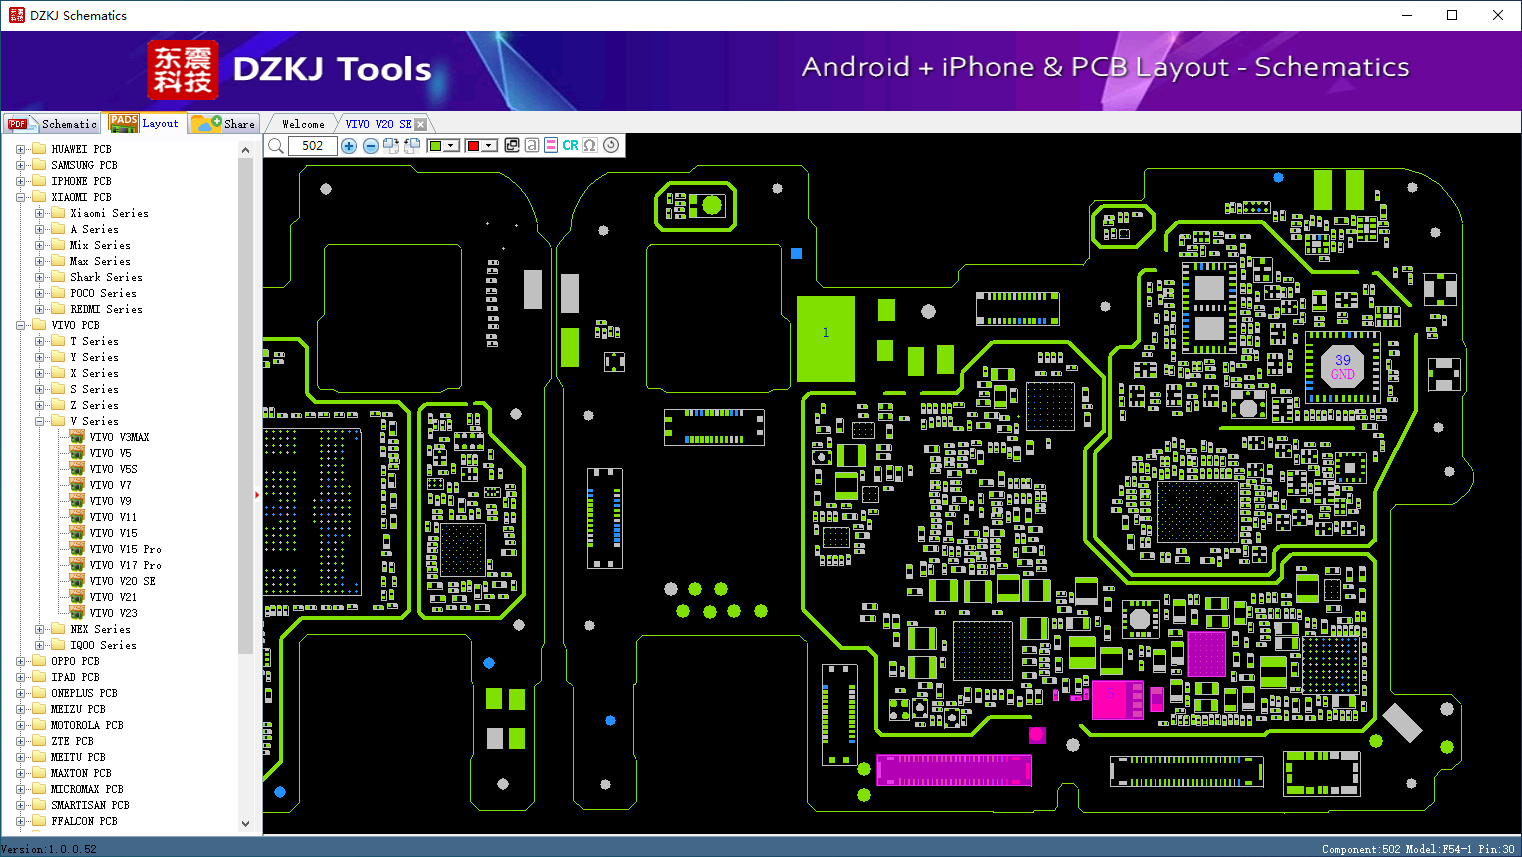Click the 39 GND chip on the board
This screenshot has width=1522, height=857.
point(1342,367)
